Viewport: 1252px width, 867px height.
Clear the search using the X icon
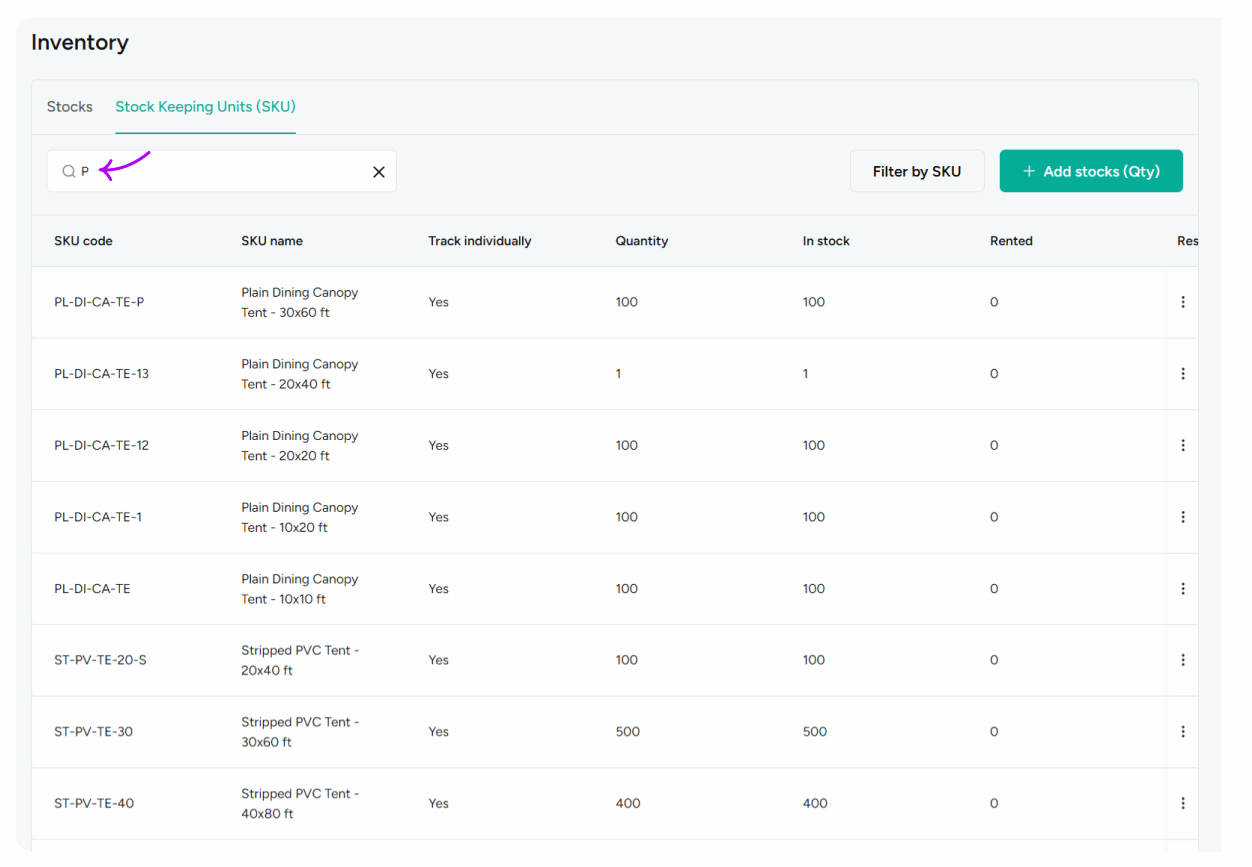click(x=378, y=171)
